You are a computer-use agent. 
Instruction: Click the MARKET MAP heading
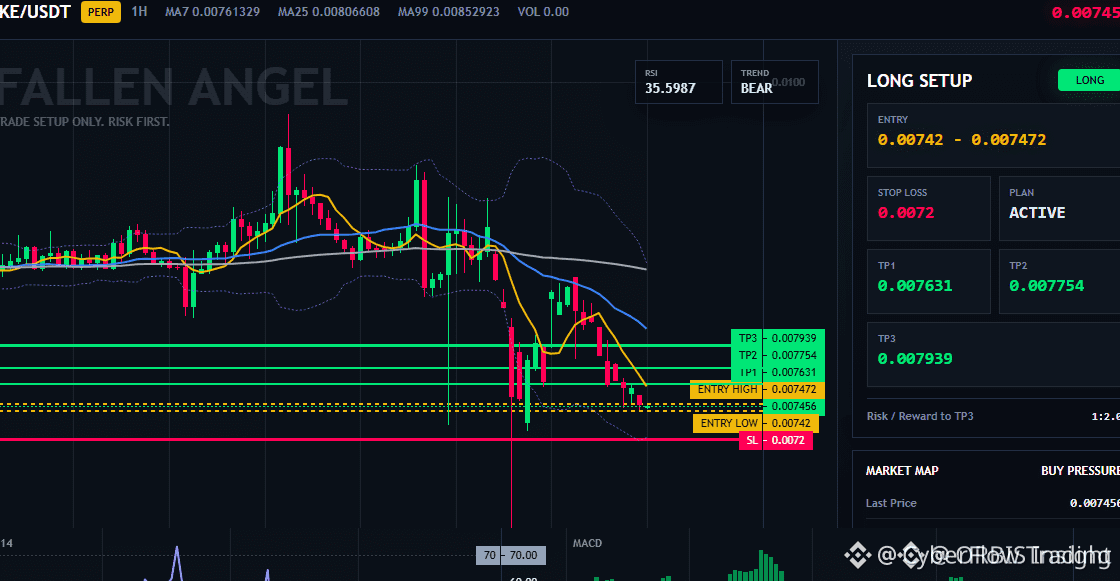[x=902, y=470]
